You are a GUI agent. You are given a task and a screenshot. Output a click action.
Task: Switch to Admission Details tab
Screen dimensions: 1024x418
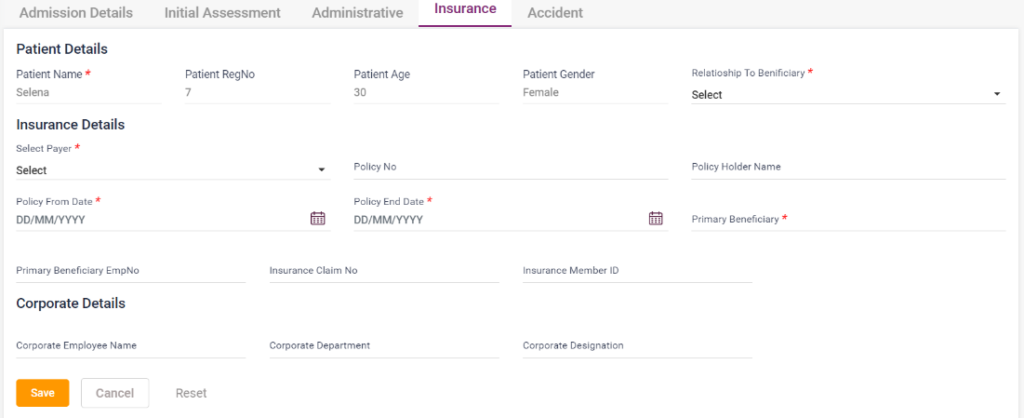(76, 13)
